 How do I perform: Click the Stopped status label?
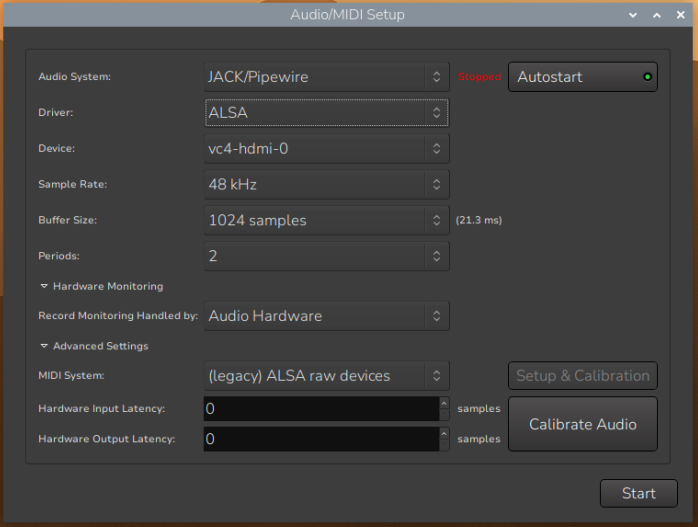pyautogui.click(x=479, y=77)
